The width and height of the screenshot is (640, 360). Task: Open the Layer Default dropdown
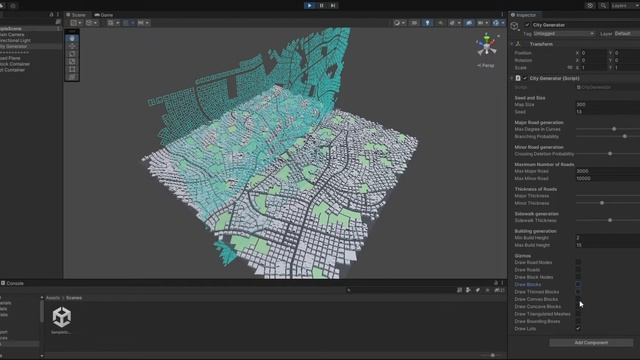627,34
